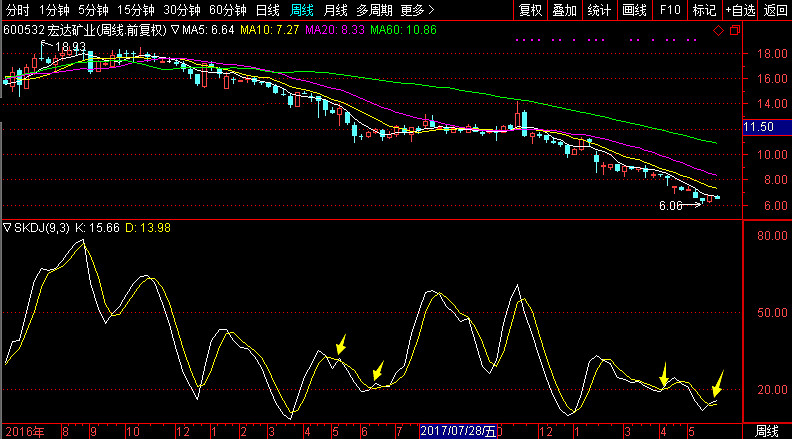Open the F10 company info

[669, 10]
